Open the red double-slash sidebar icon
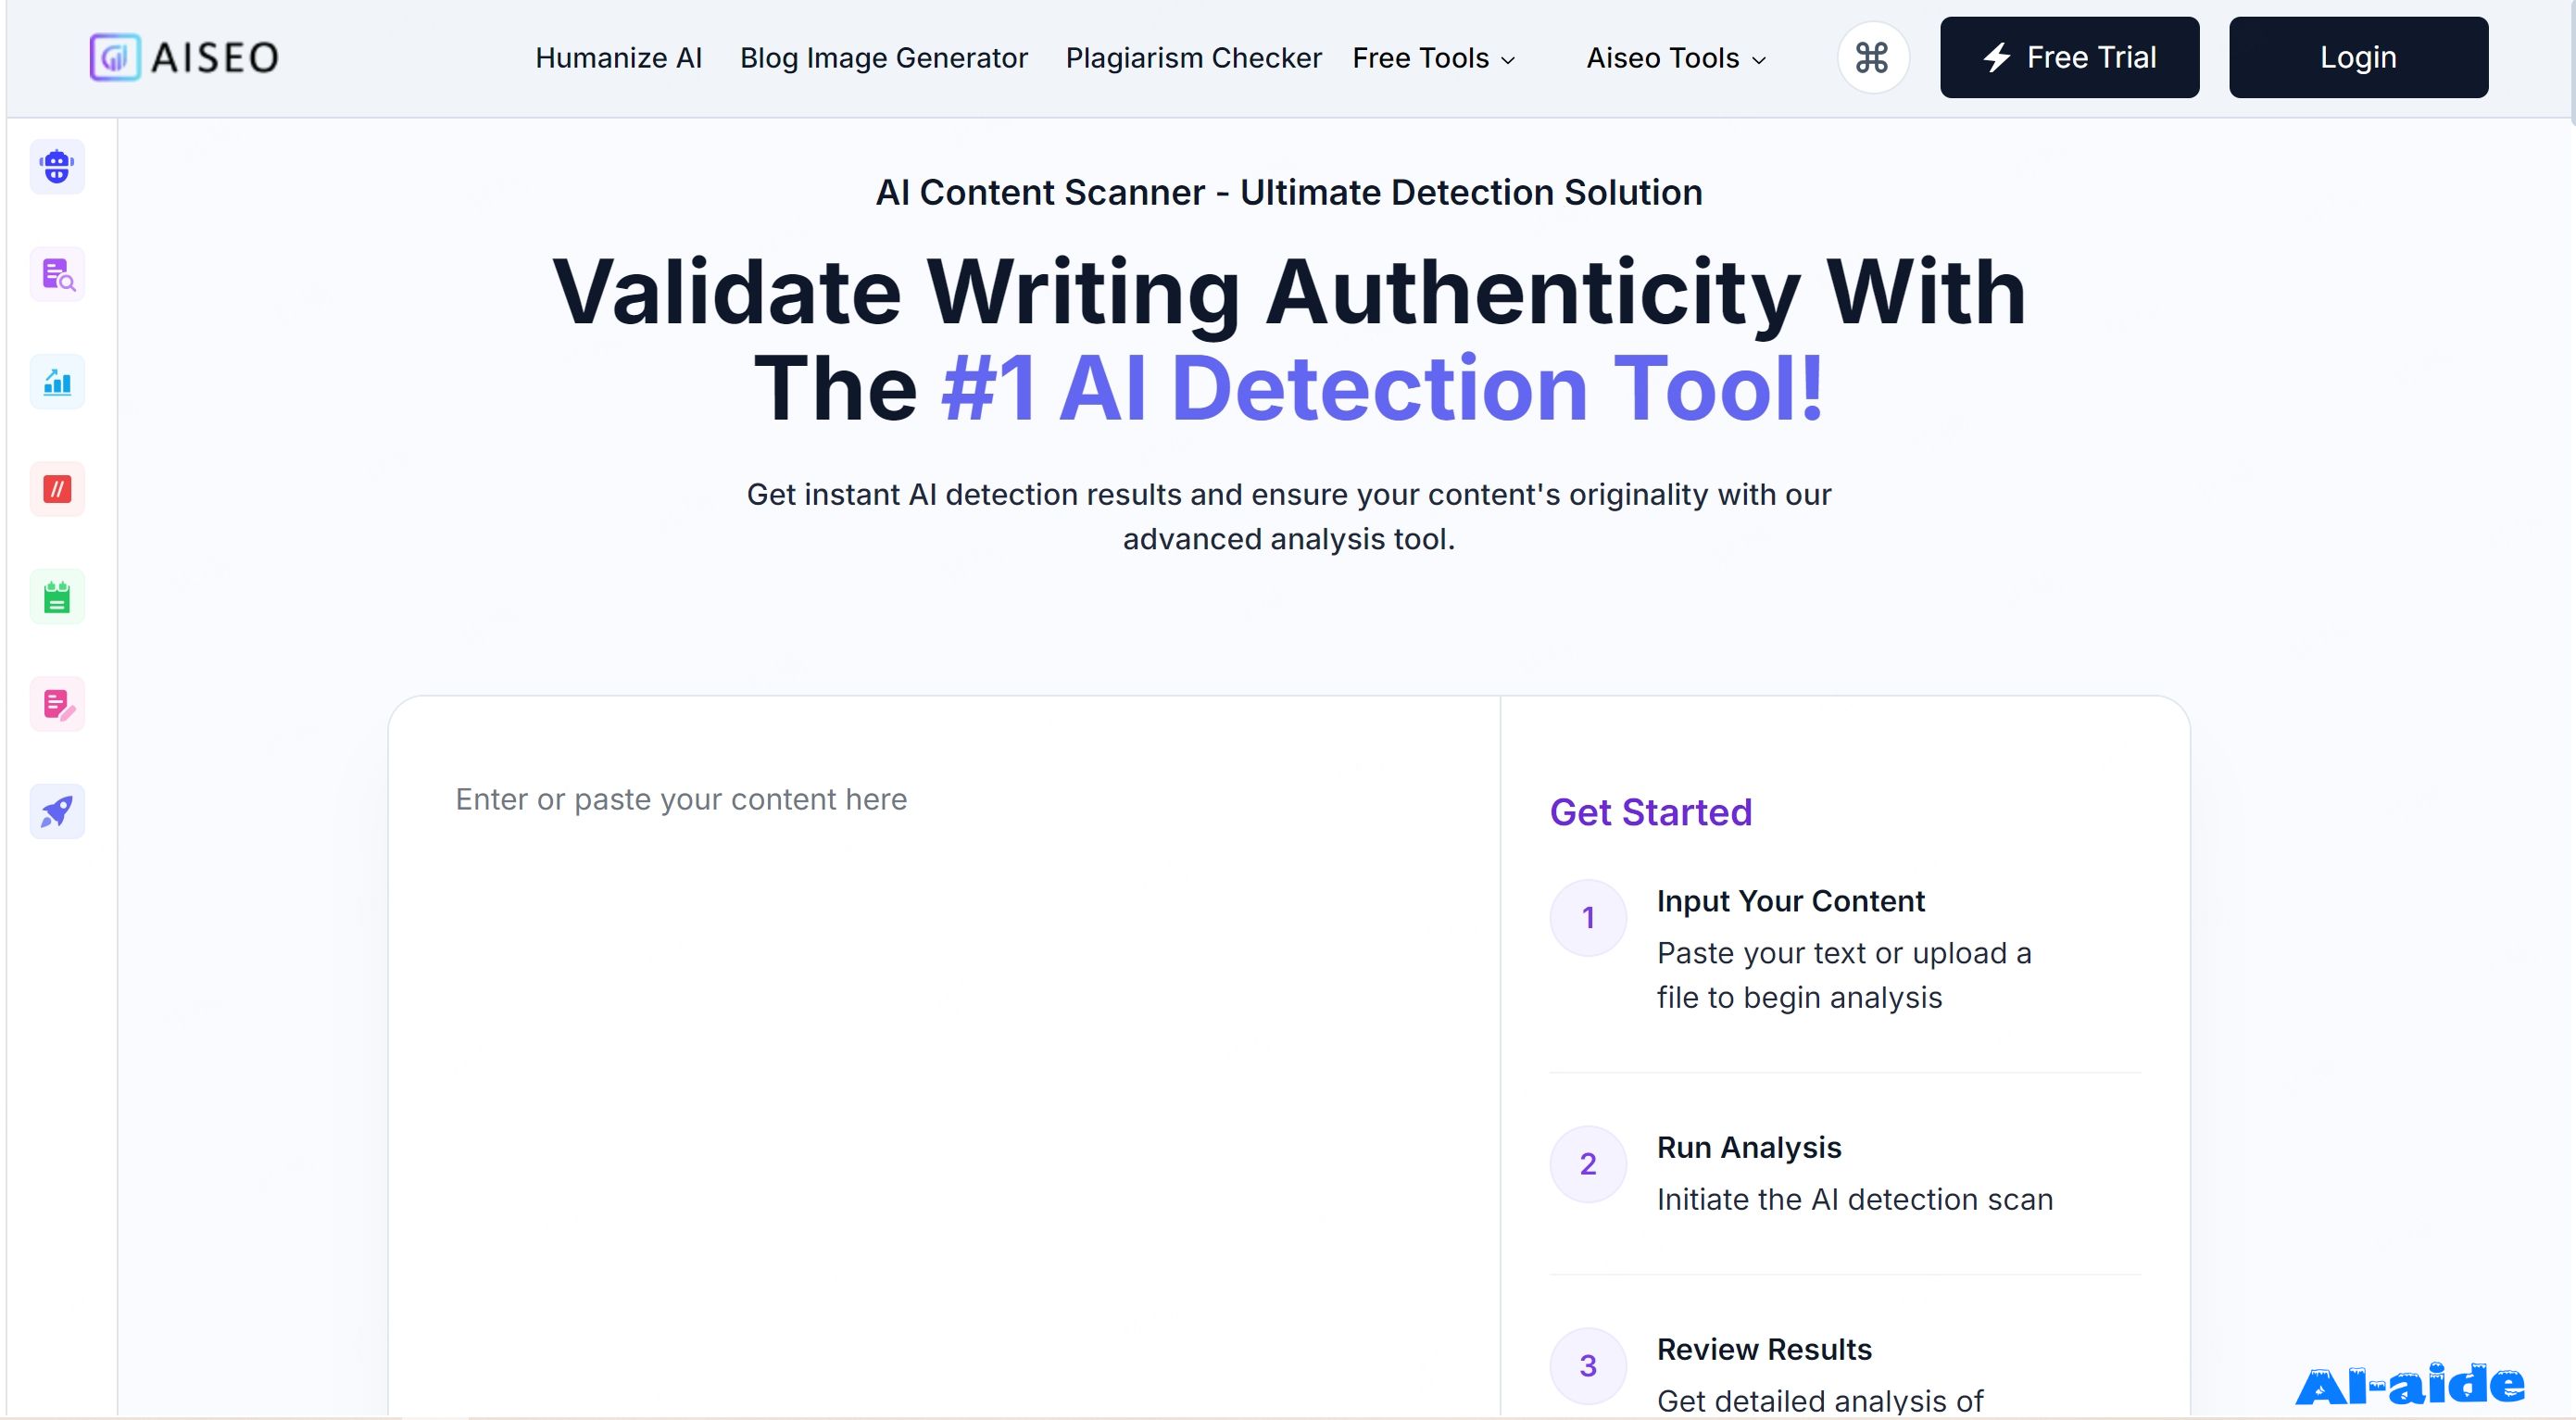The width and height of the screenshot is (2576, 1420). click(x=57, y=489)
